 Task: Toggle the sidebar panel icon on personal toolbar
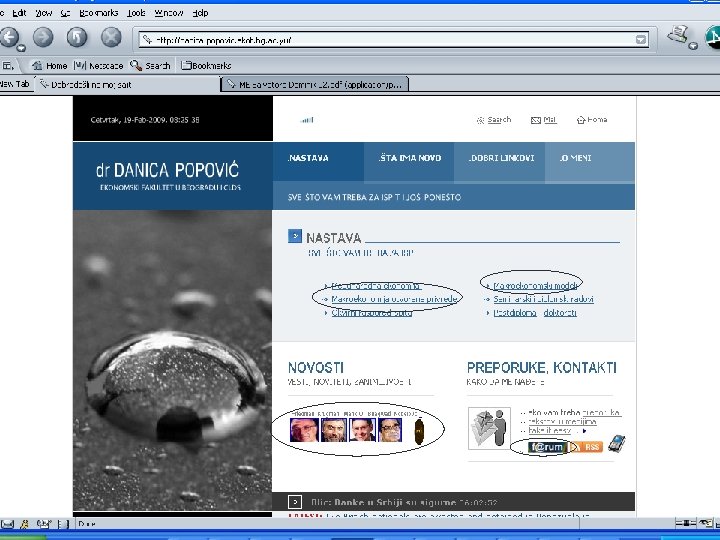8,66
